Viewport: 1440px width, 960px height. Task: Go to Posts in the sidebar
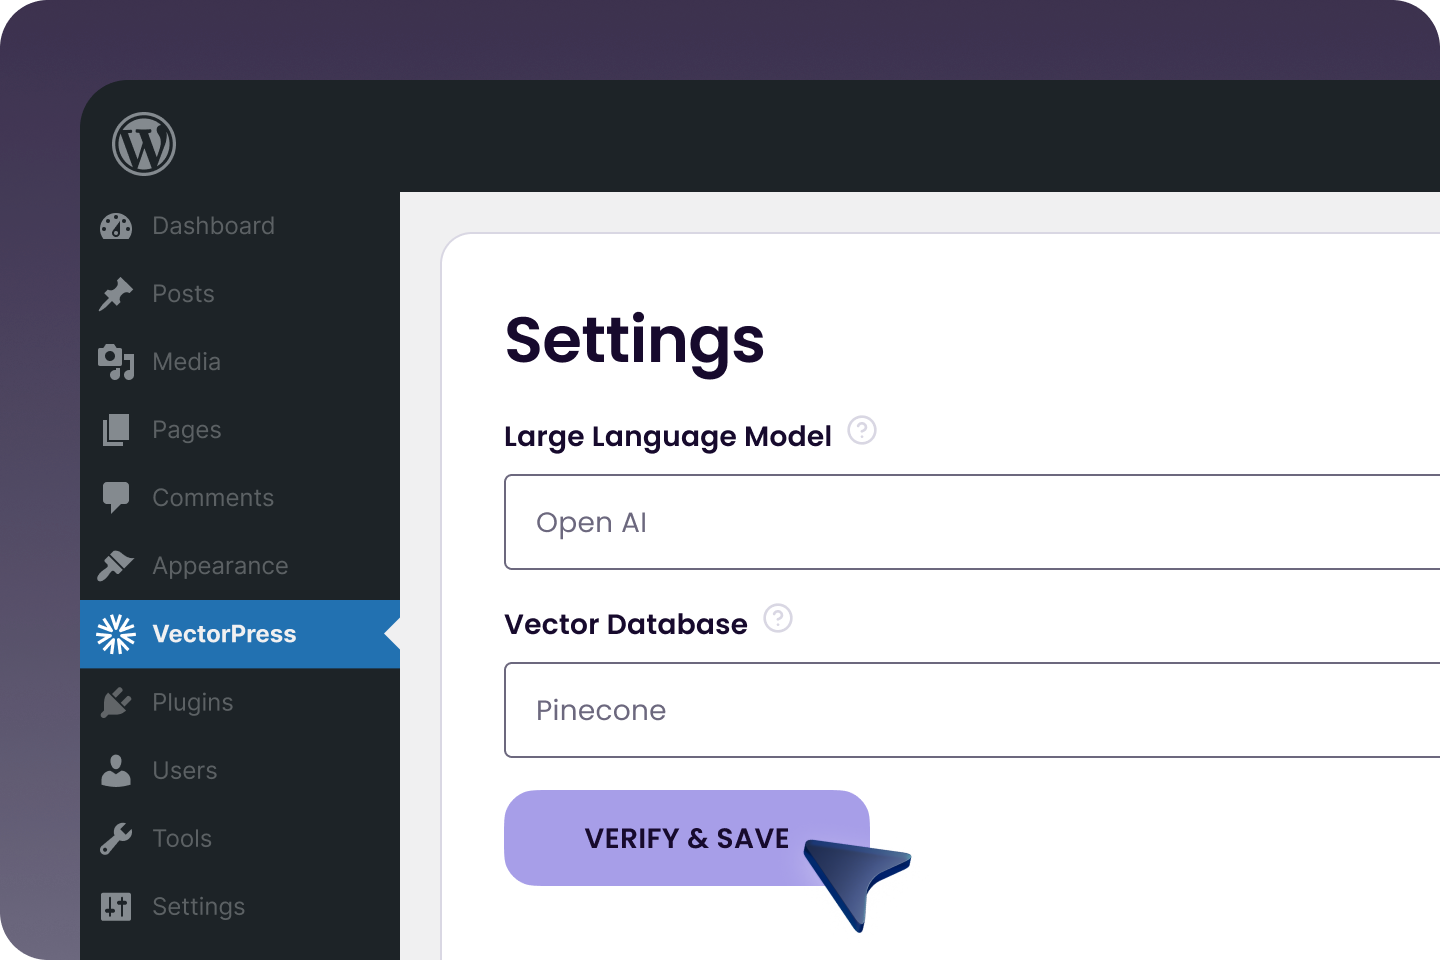point(240,294)
